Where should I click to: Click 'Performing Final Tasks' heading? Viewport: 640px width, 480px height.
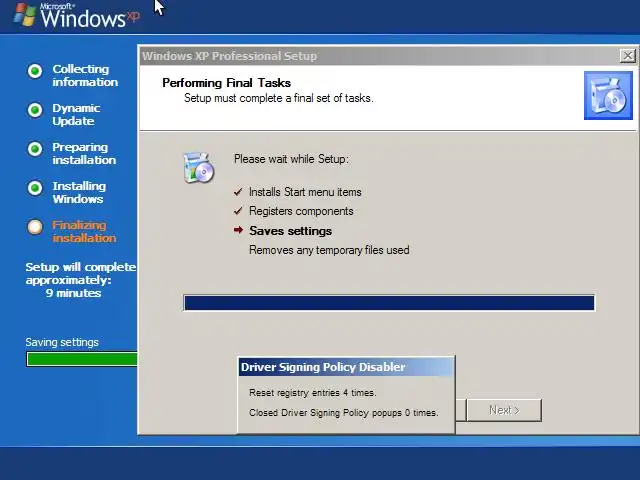(x=227, y=83)
